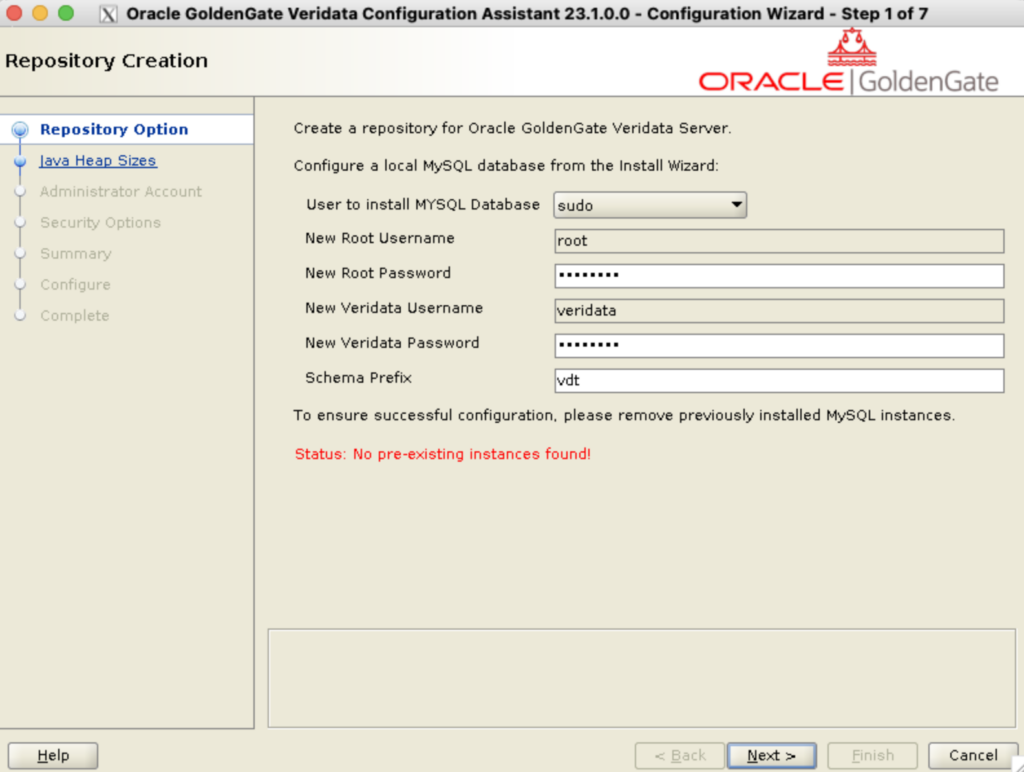This screenshot has height=772, width=1024.
Task: Click the Java Heap Sizes step bullet
Action: coord(20,161)
